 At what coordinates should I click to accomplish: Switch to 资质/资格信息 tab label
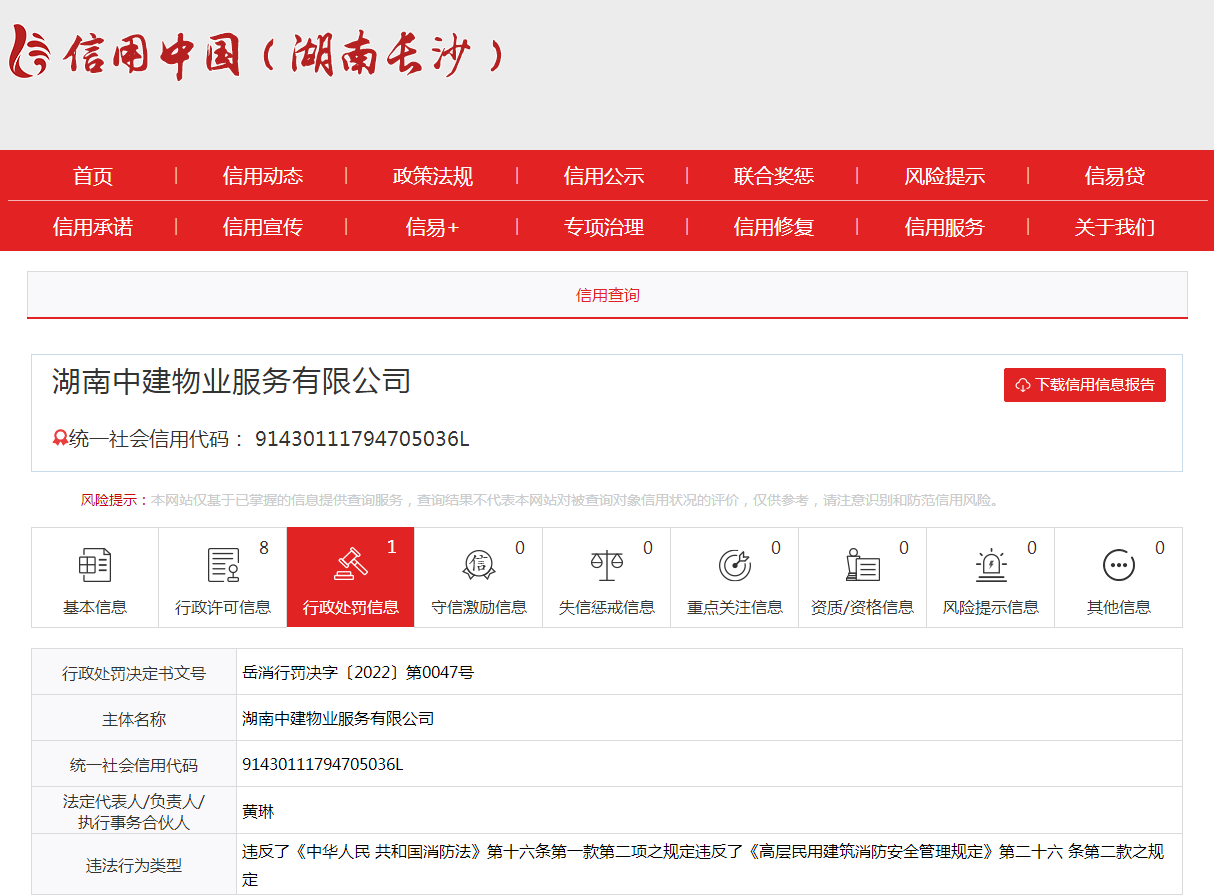click(x=862, y=607)
